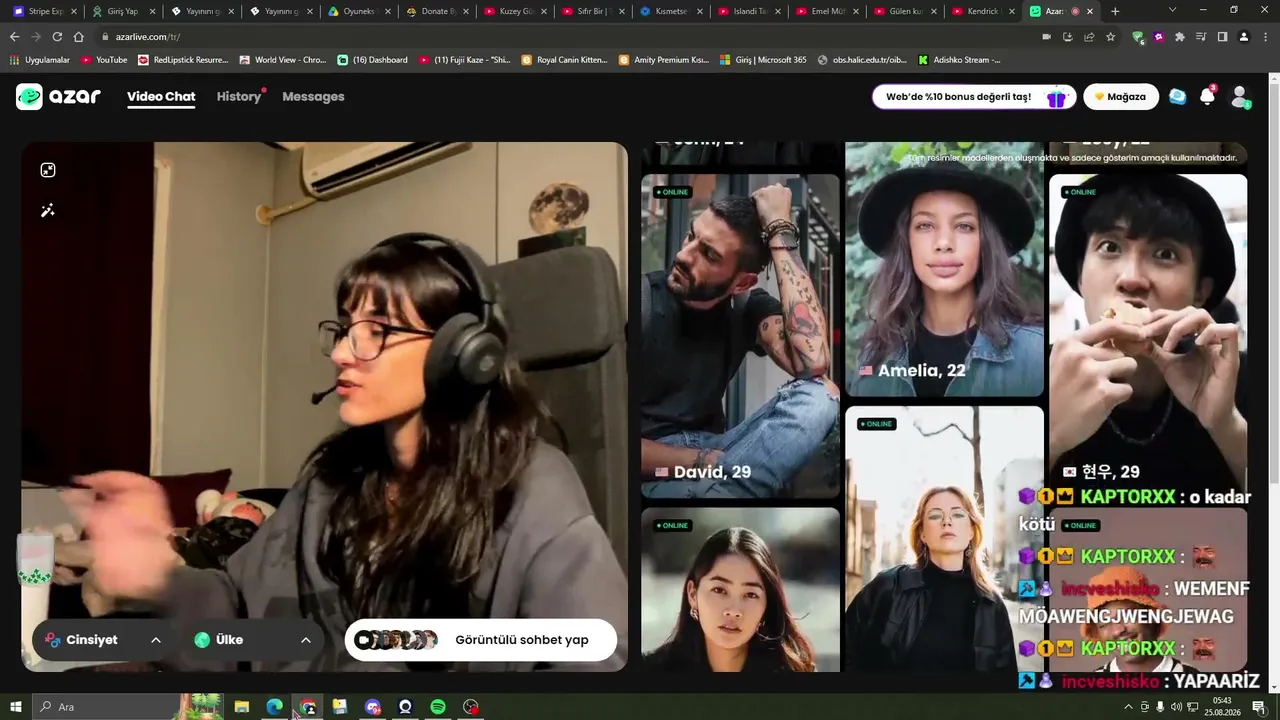Image resolution: width=1280 pixels, height=720 pixels.
Task: Open the magic wand effects tool
Action: 48,211
